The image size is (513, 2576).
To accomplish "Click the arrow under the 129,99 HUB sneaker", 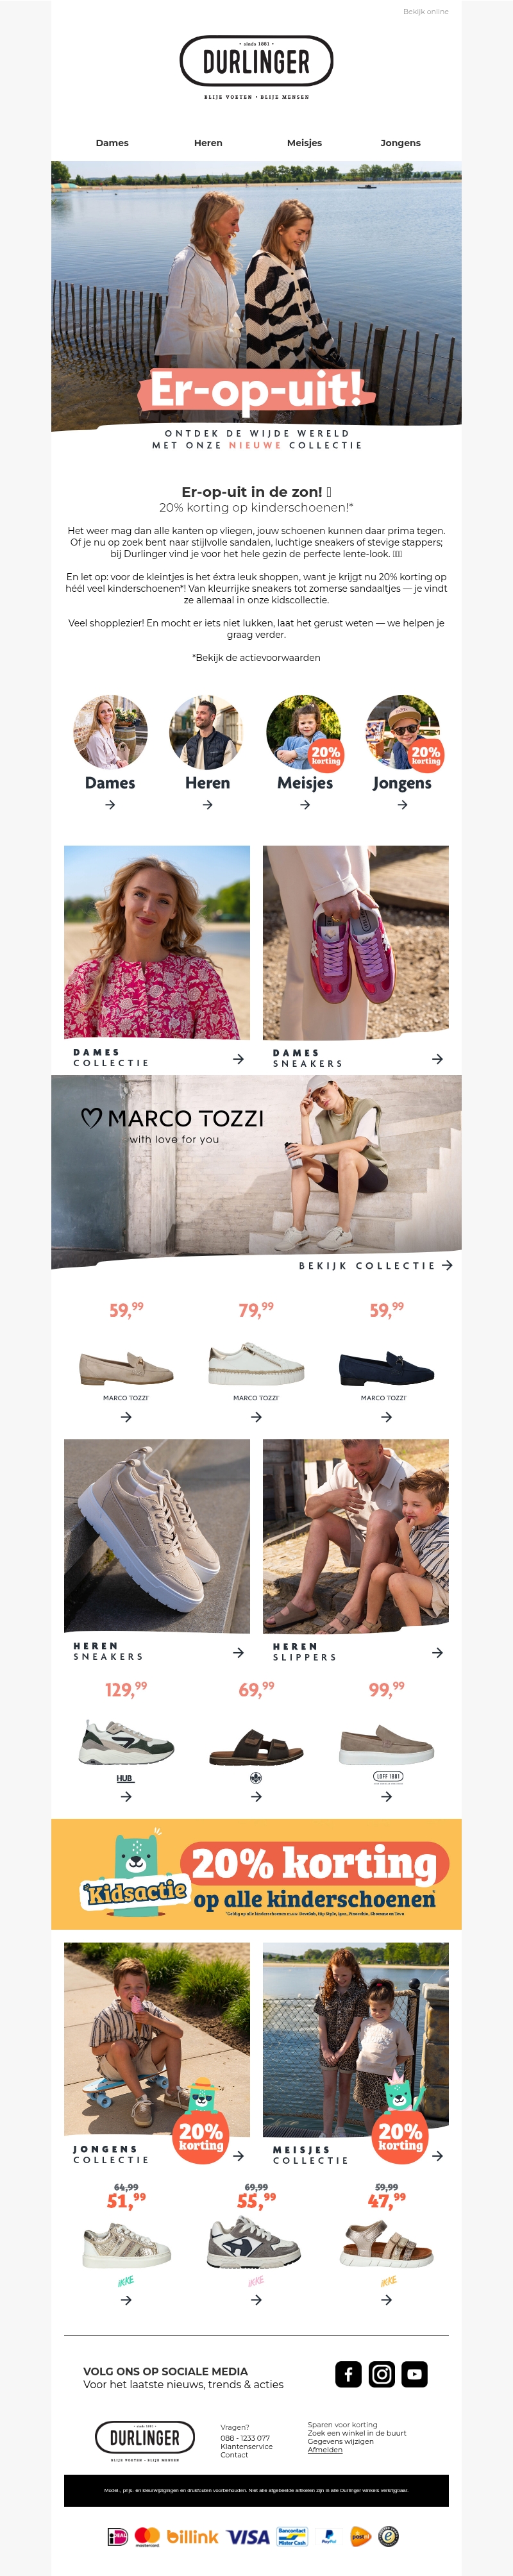I will click(126, 1797).
